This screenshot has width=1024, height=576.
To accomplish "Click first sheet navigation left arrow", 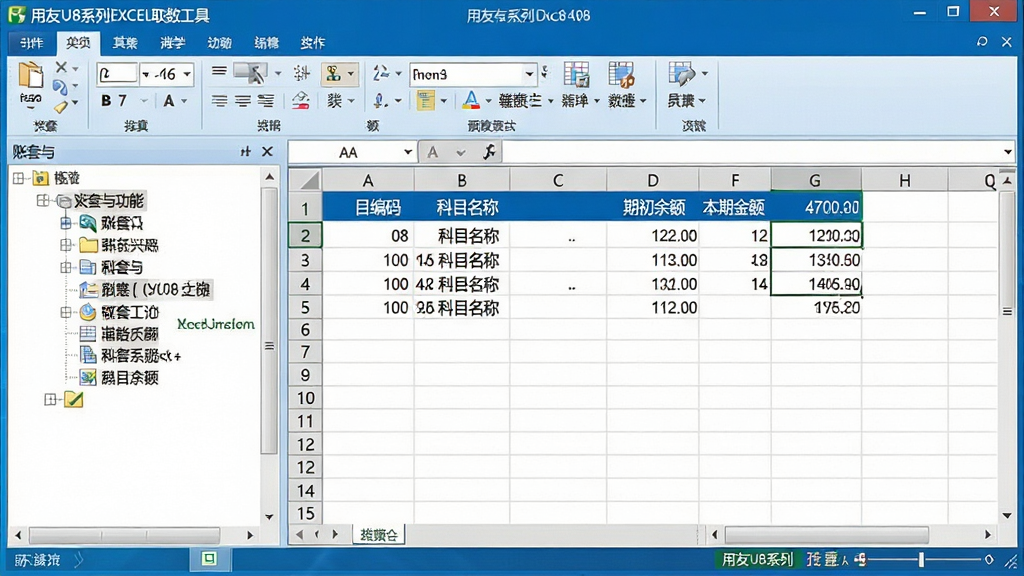I will pos(299,535).
